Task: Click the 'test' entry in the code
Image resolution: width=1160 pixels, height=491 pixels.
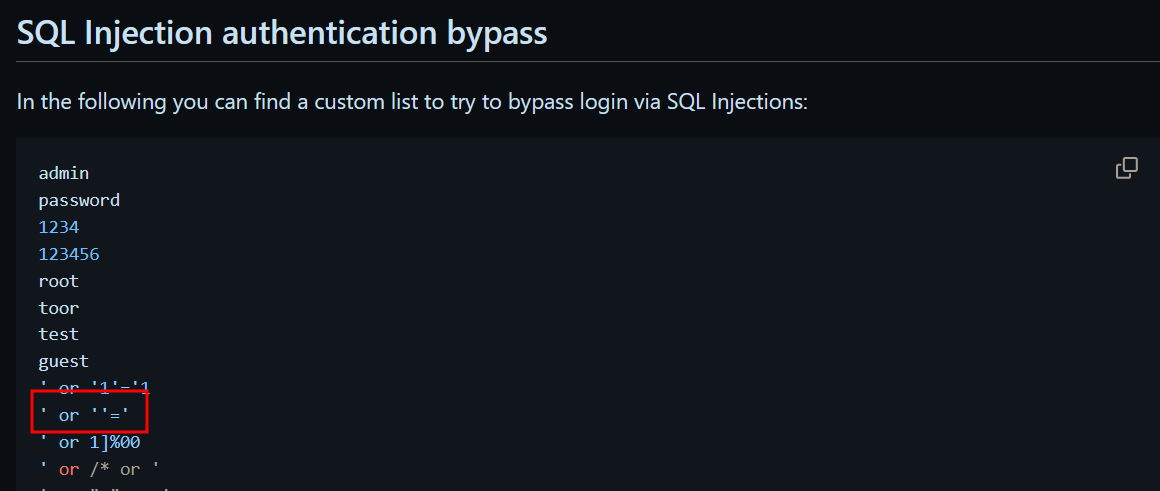Action: coord(59,334)
